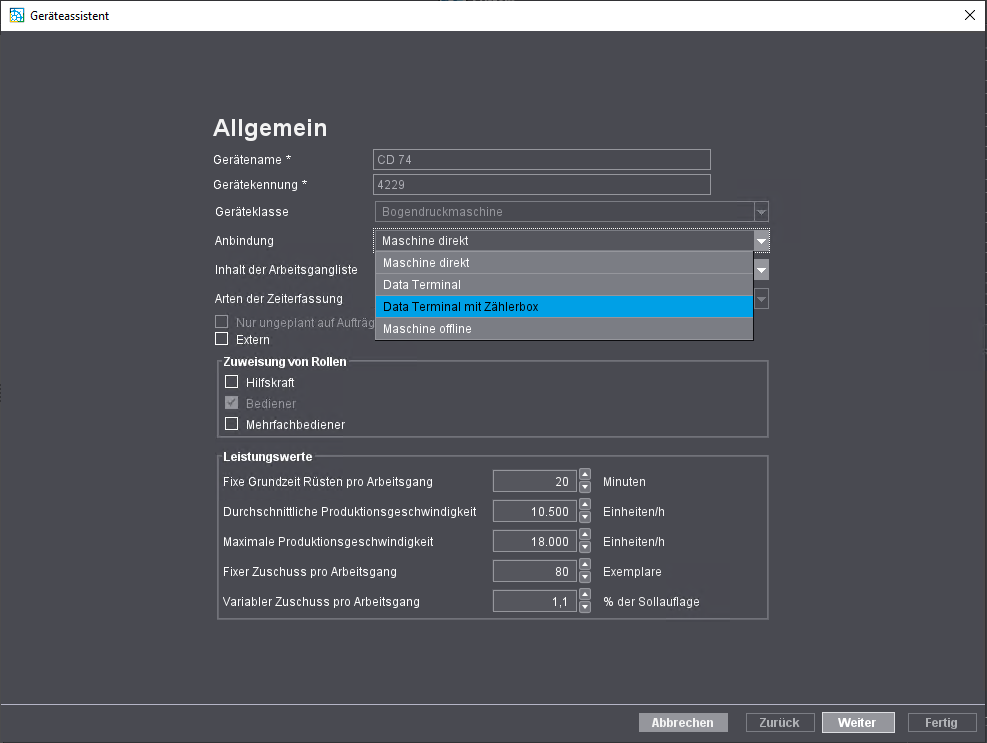Click the Zurück button
Viewport: 987px width, 743px height.
click(780, 723)
